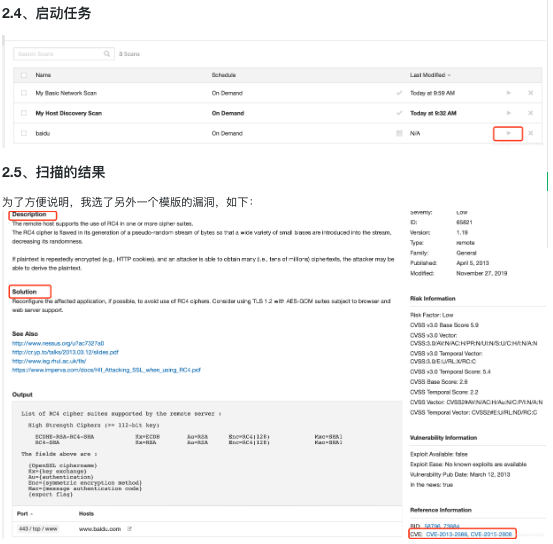The image size is (553, 544).
Task: Open the imperva.com RC4 PDF link
Action: 106,370
